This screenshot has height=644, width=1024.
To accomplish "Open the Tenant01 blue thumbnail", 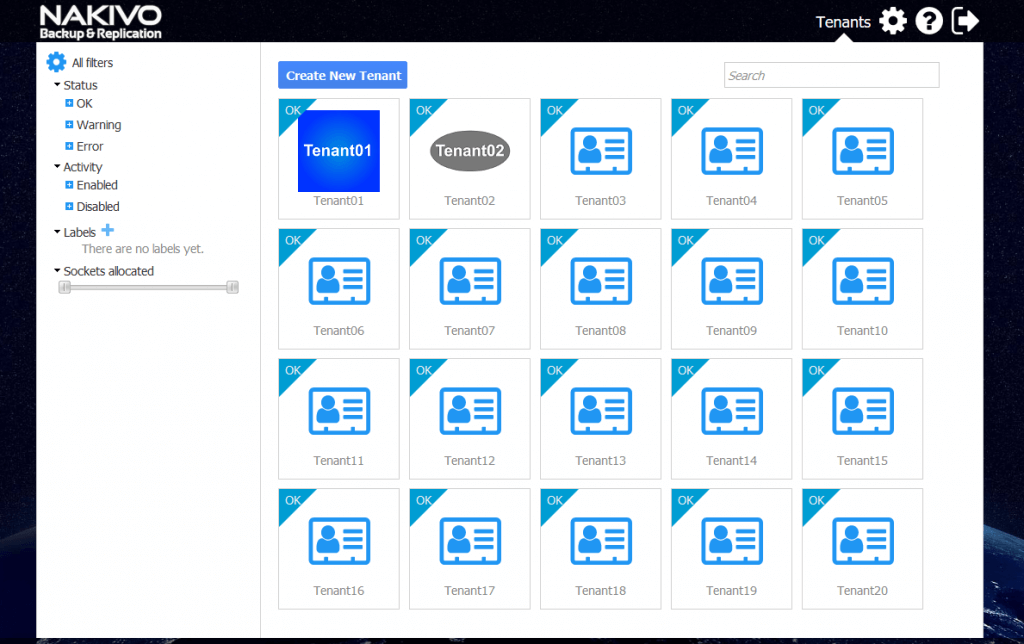I will (x=339, y=151).
